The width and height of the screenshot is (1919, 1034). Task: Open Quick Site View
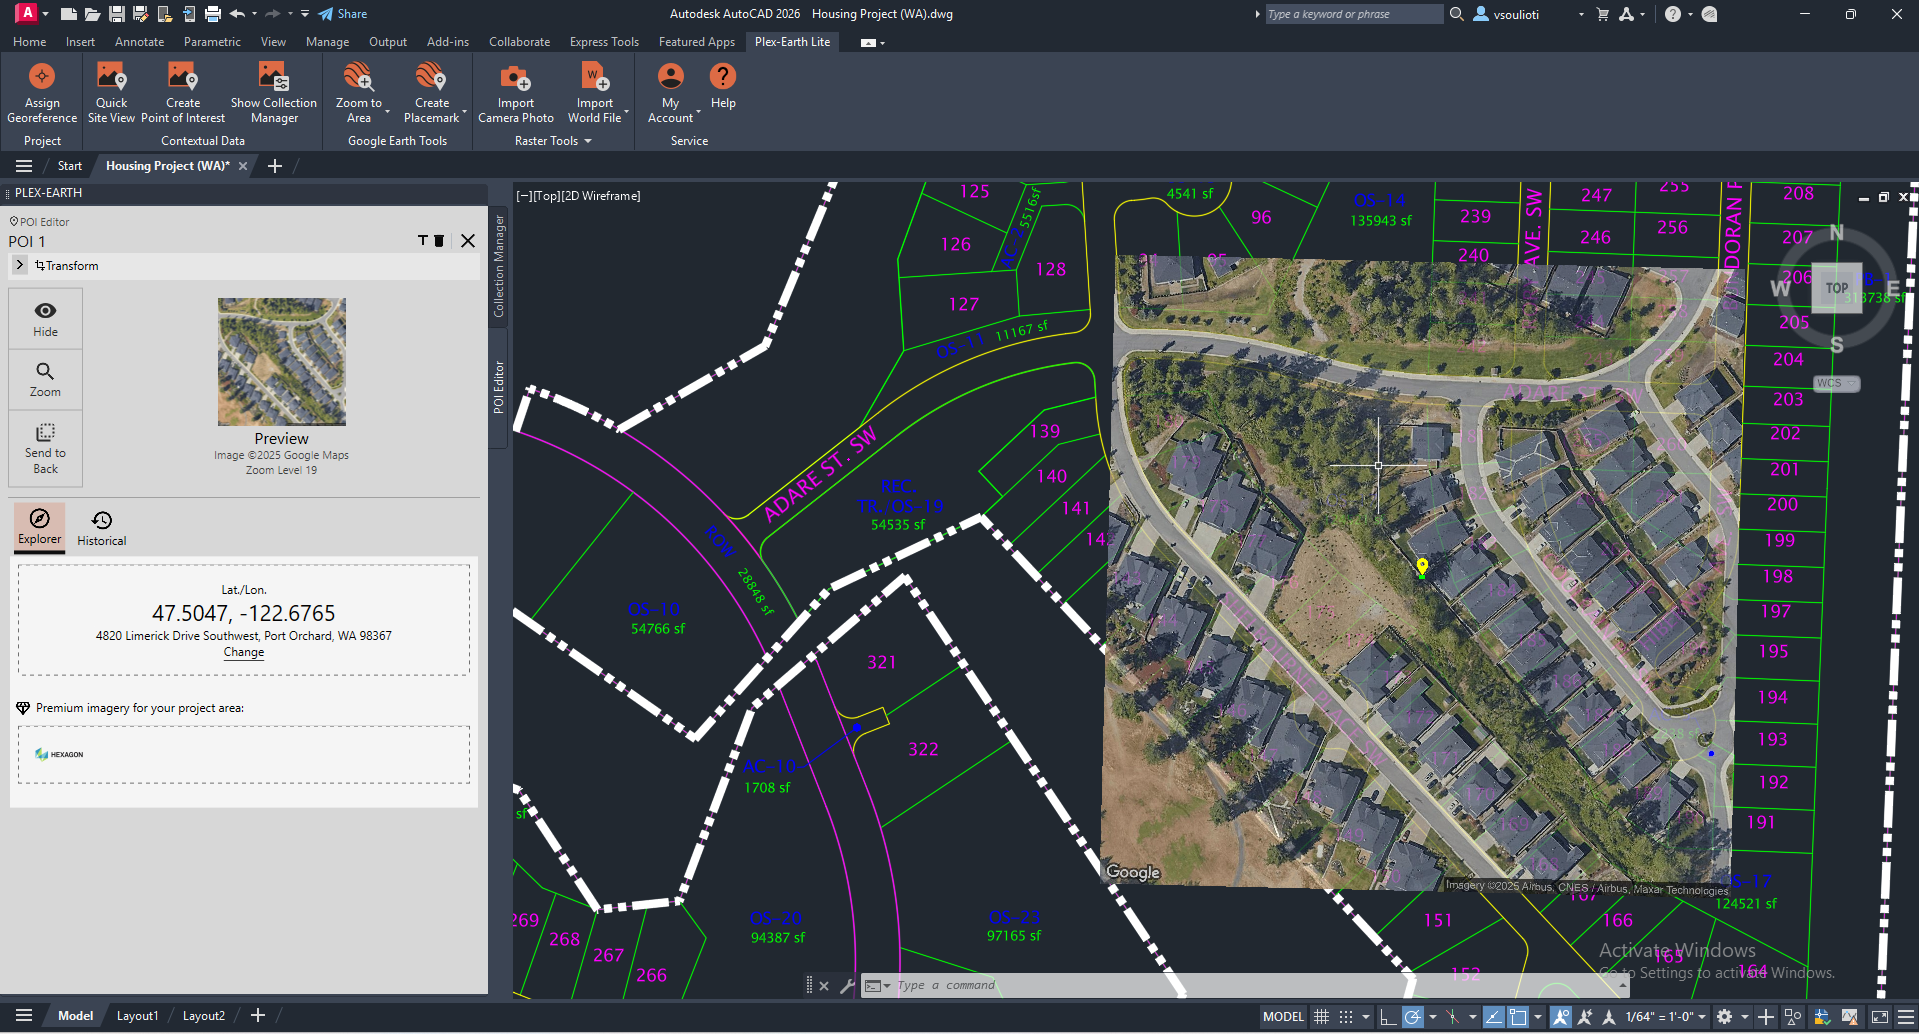tap(111, 93)
